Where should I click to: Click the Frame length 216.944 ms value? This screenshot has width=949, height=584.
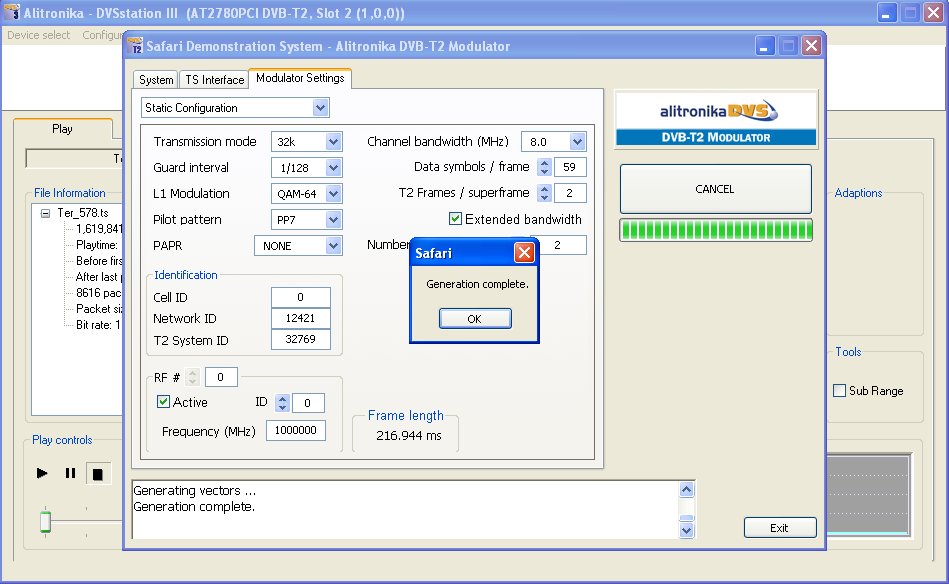(409, 436)
